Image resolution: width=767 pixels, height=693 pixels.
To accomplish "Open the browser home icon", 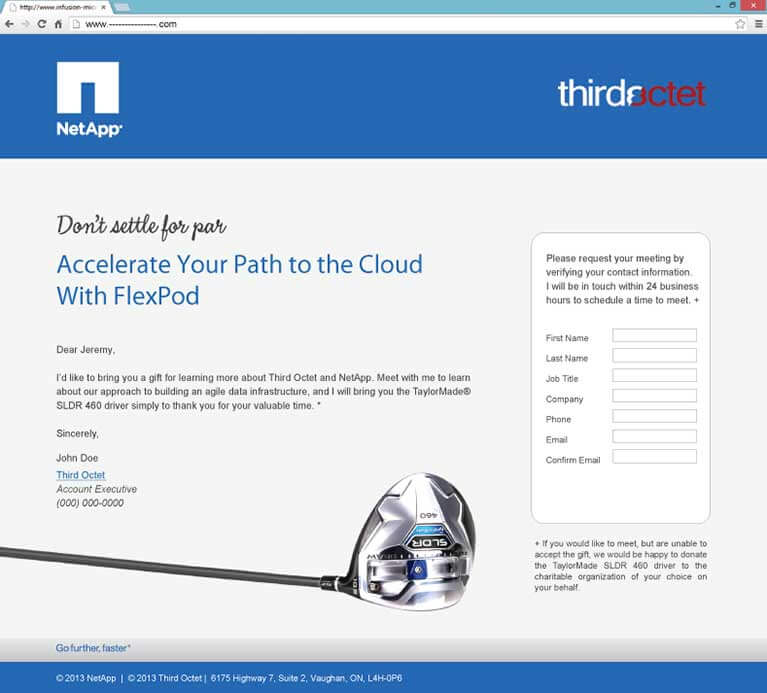I will click(58, 24).
